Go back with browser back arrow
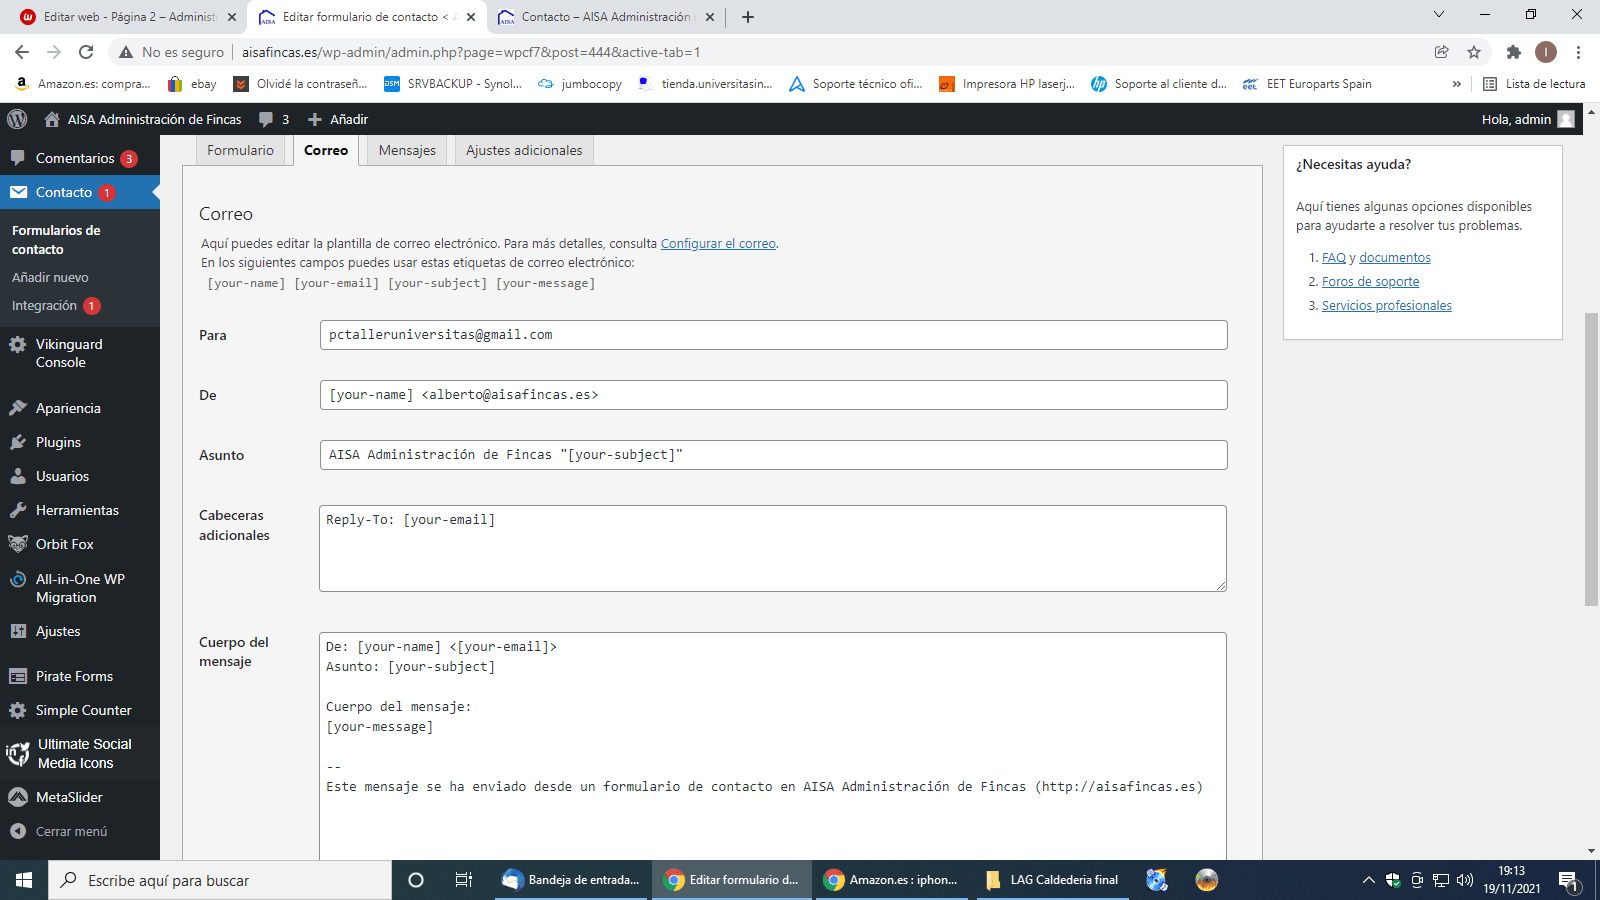The image size is (1600, 900). (22, 52)
